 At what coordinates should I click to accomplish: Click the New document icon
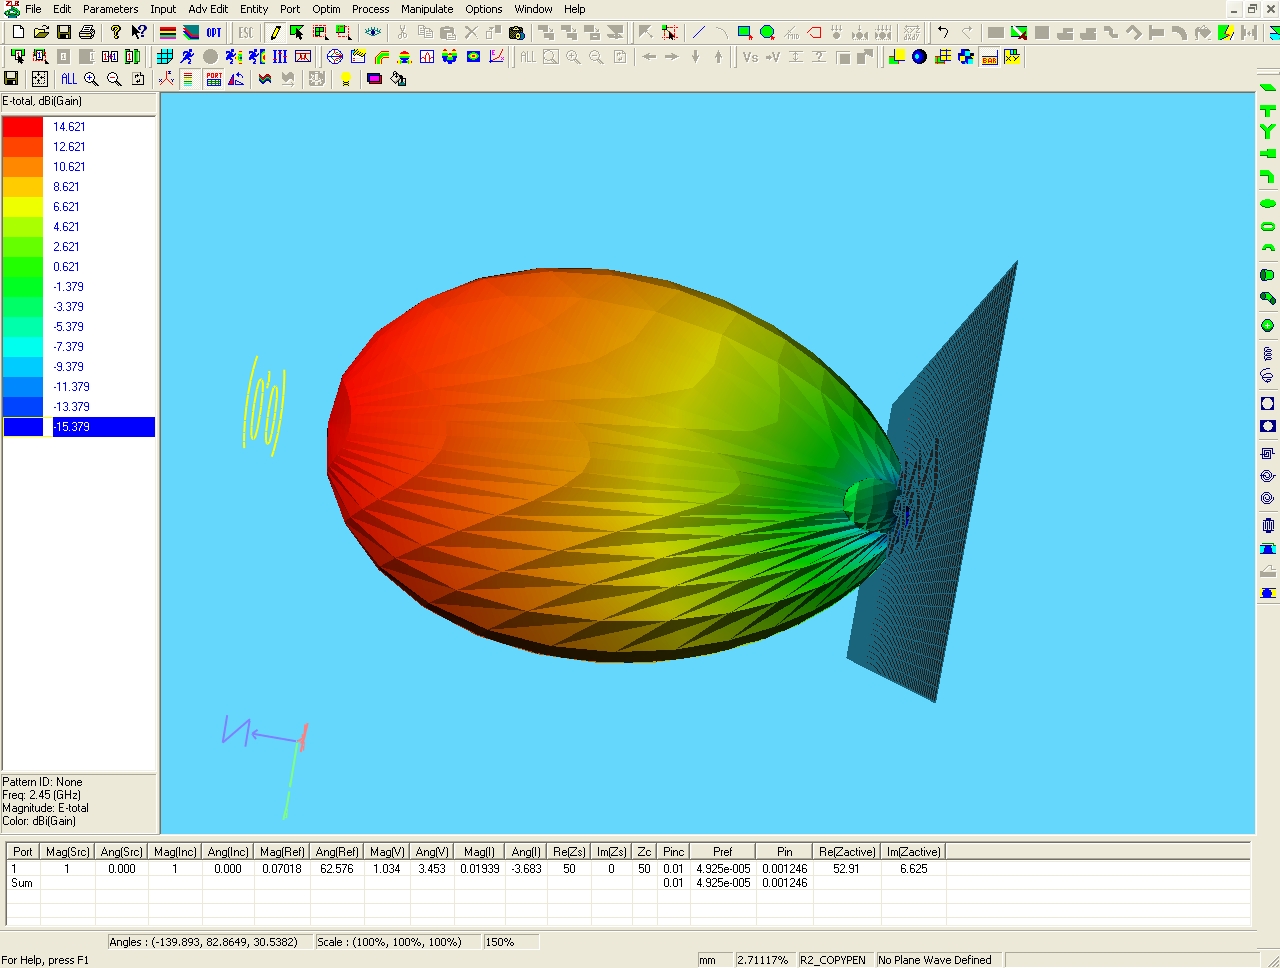(18, 33)
